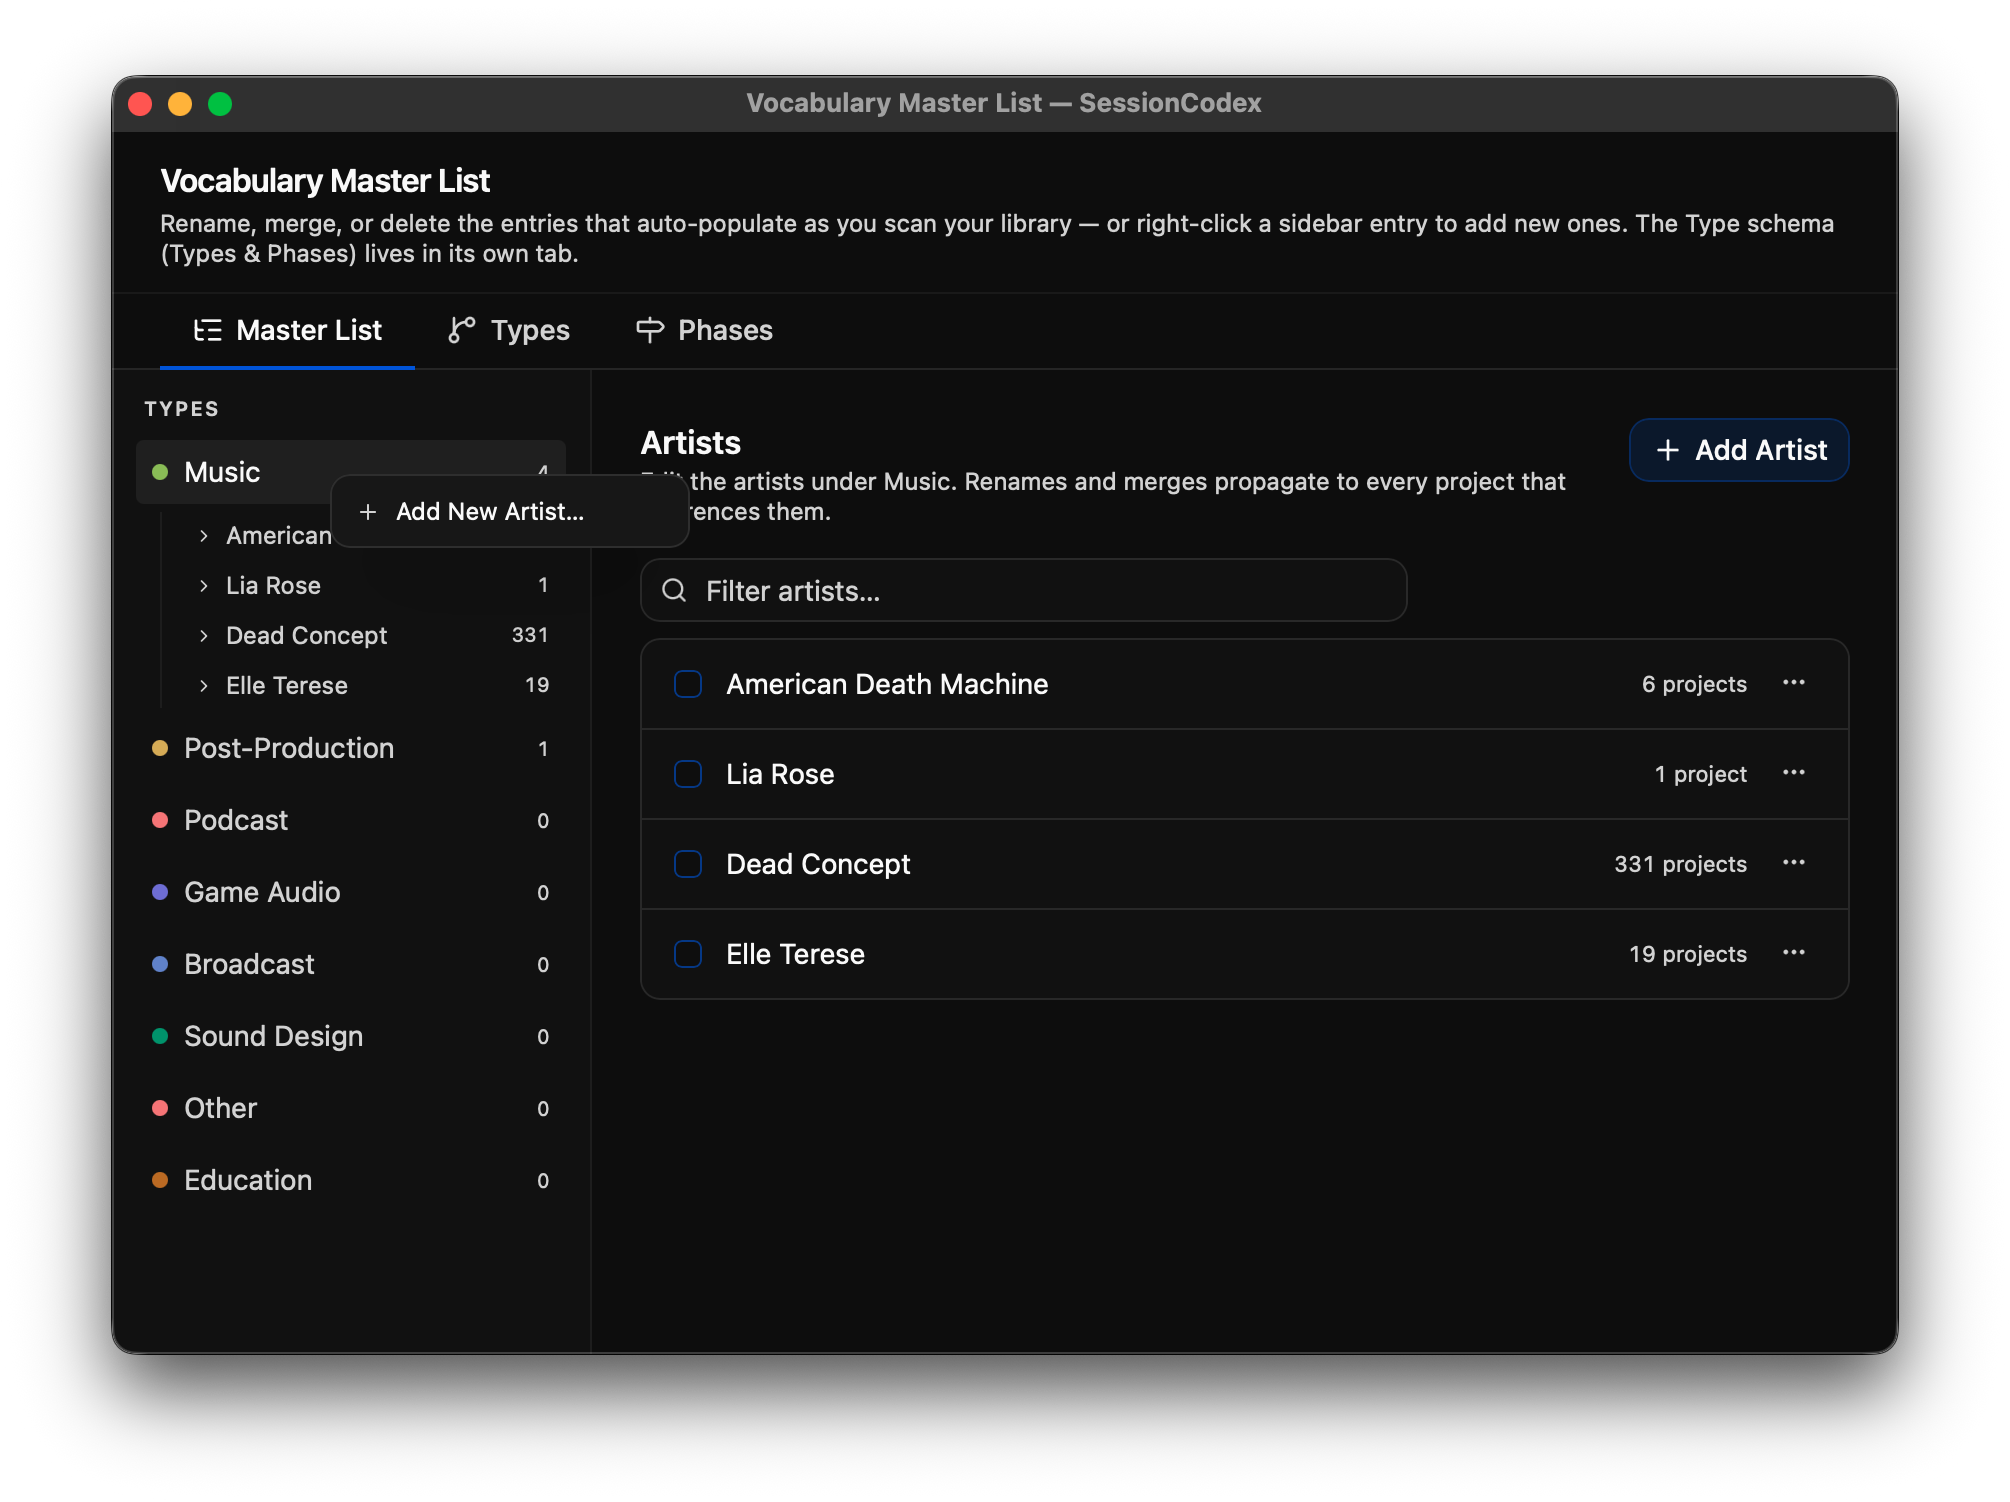This screenshot has width=2010, height=1502.
Task: Click the search magnifier icon in filter
Action: click(x=674, y=590)
